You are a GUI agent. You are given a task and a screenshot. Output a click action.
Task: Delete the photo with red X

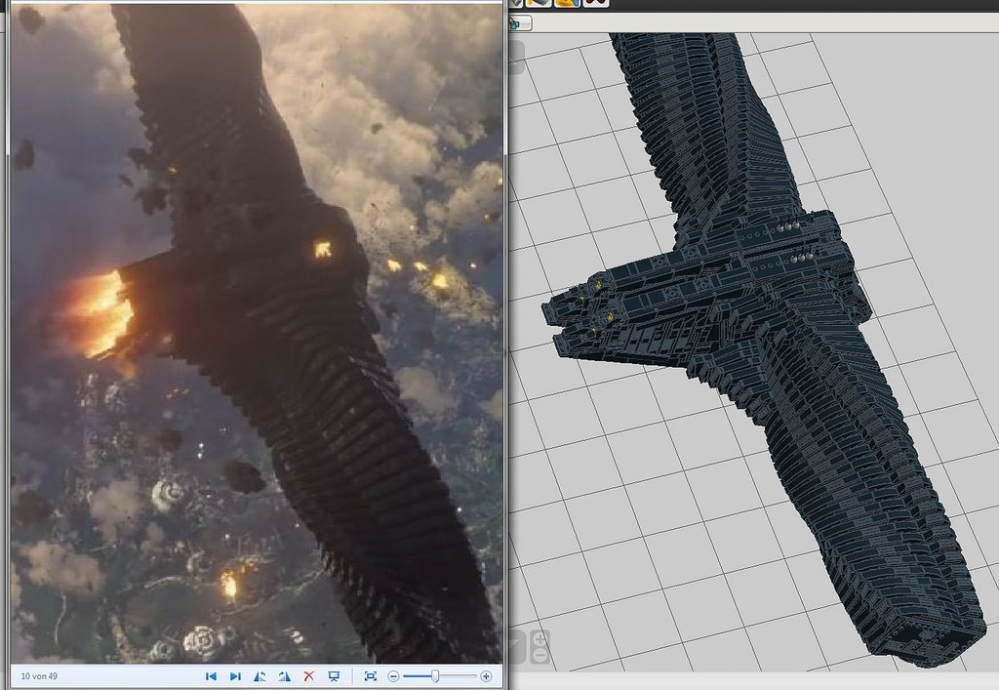pyautogui.click(x=309, y=676)
